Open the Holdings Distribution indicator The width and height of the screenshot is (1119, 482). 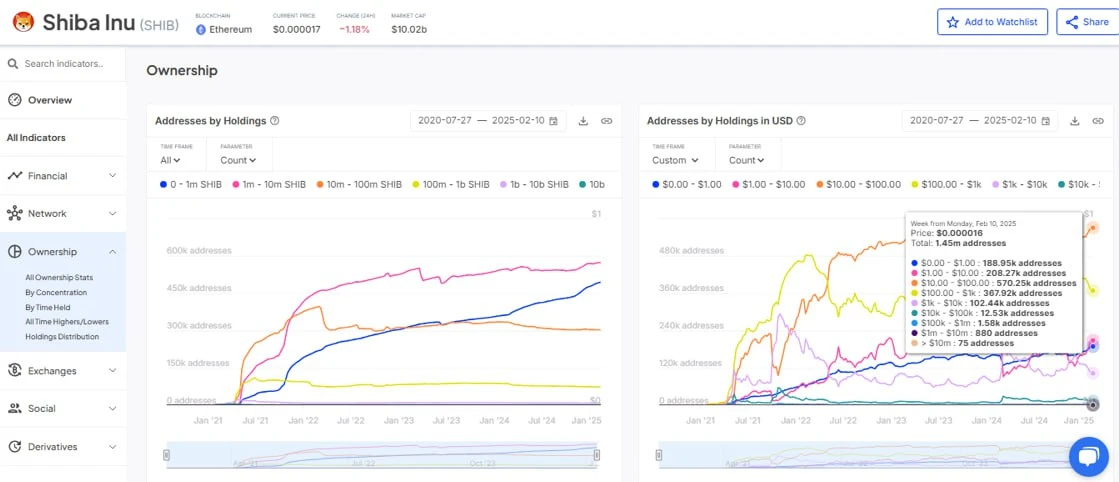(62, 336)
